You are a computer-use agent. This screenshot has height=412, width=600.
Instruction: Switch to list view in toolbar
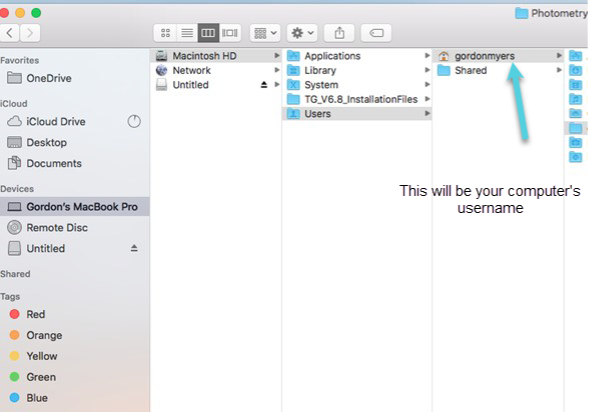(x=187, y=33)
